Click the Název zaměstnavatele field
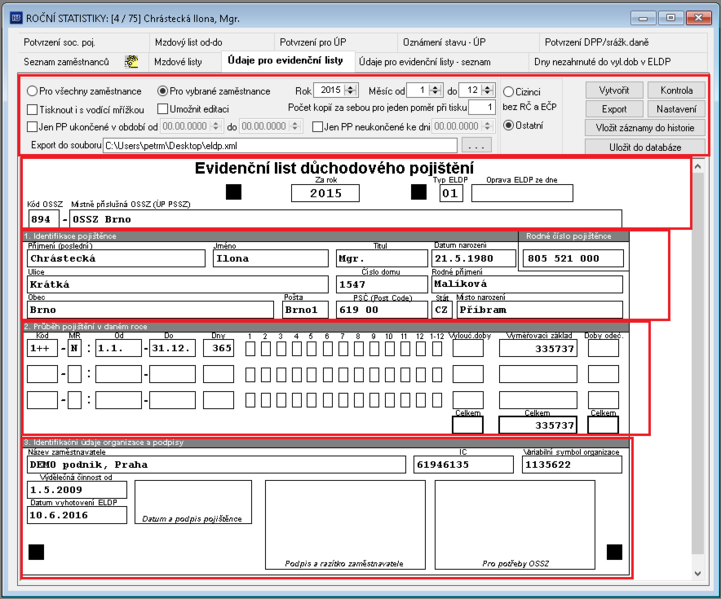 coord(217,464)
